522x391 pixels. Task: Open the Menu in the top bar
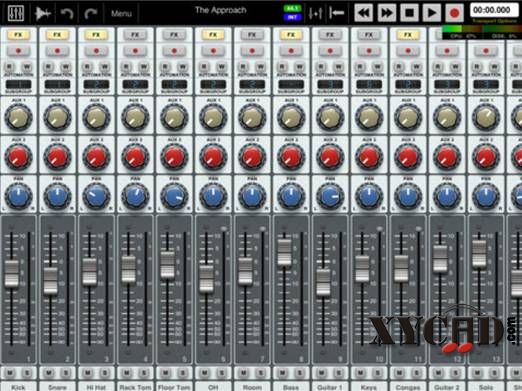point(121,14)
